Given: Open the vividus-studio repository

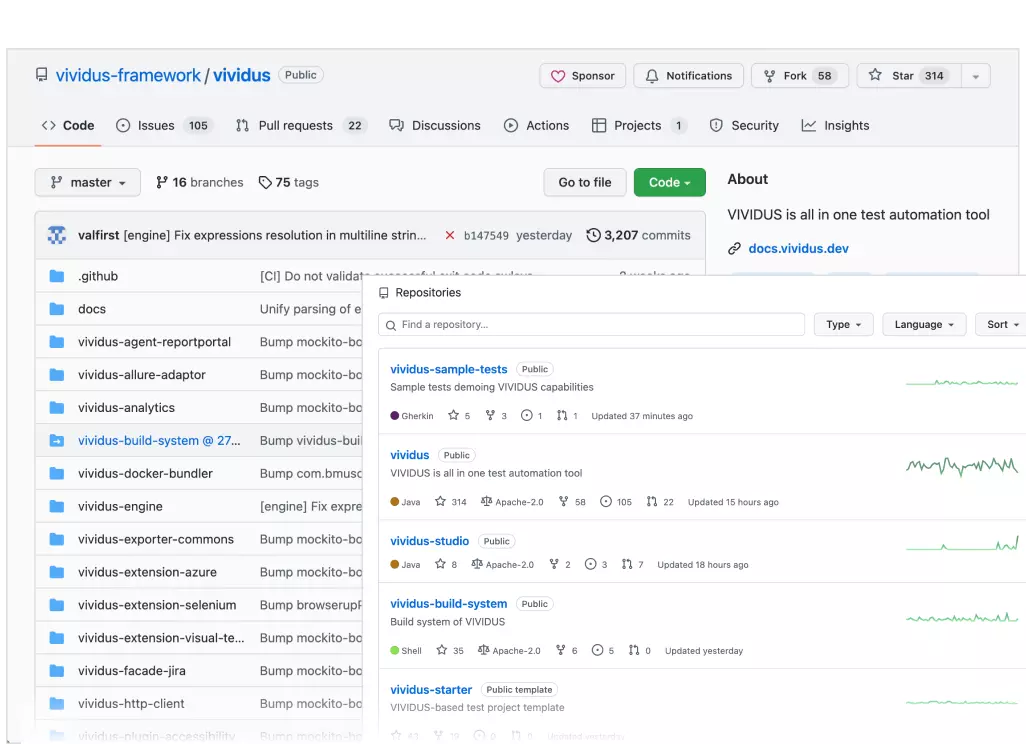Looking at the screenshot, I should [x=430, y=541].
